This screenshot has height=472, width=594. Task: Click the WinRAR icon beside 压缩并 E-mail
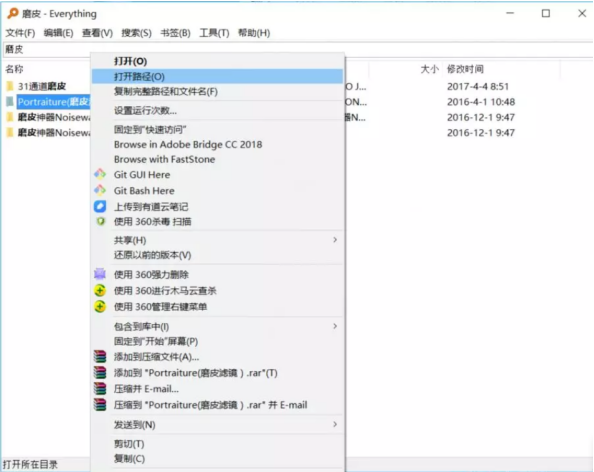pos(100,389)
